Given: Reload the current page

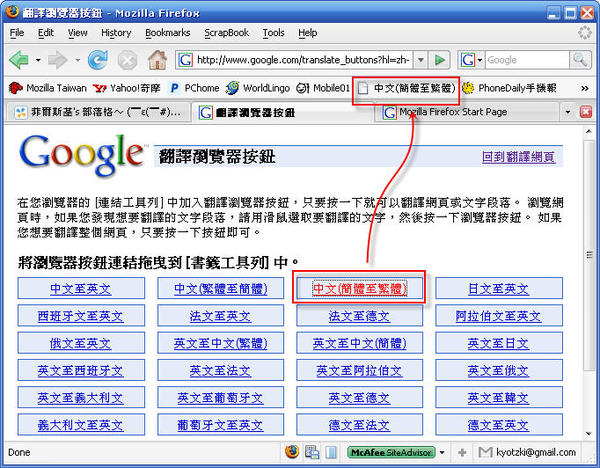Looking at the screenshot, I should (98, 60).
